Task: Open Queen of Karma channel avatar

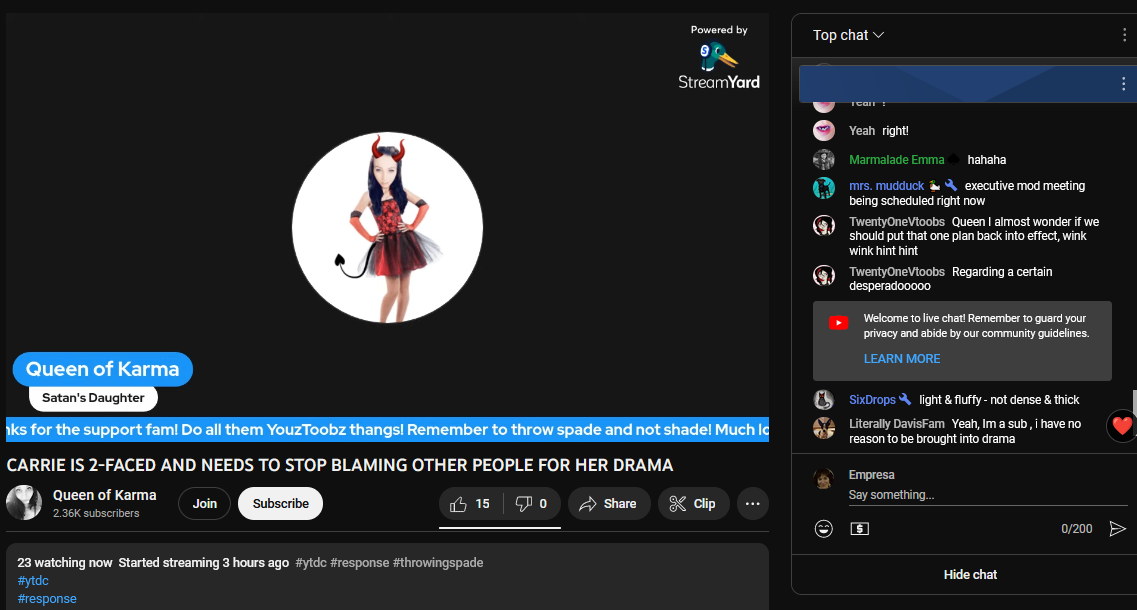Action: click(x=24, y=503)
